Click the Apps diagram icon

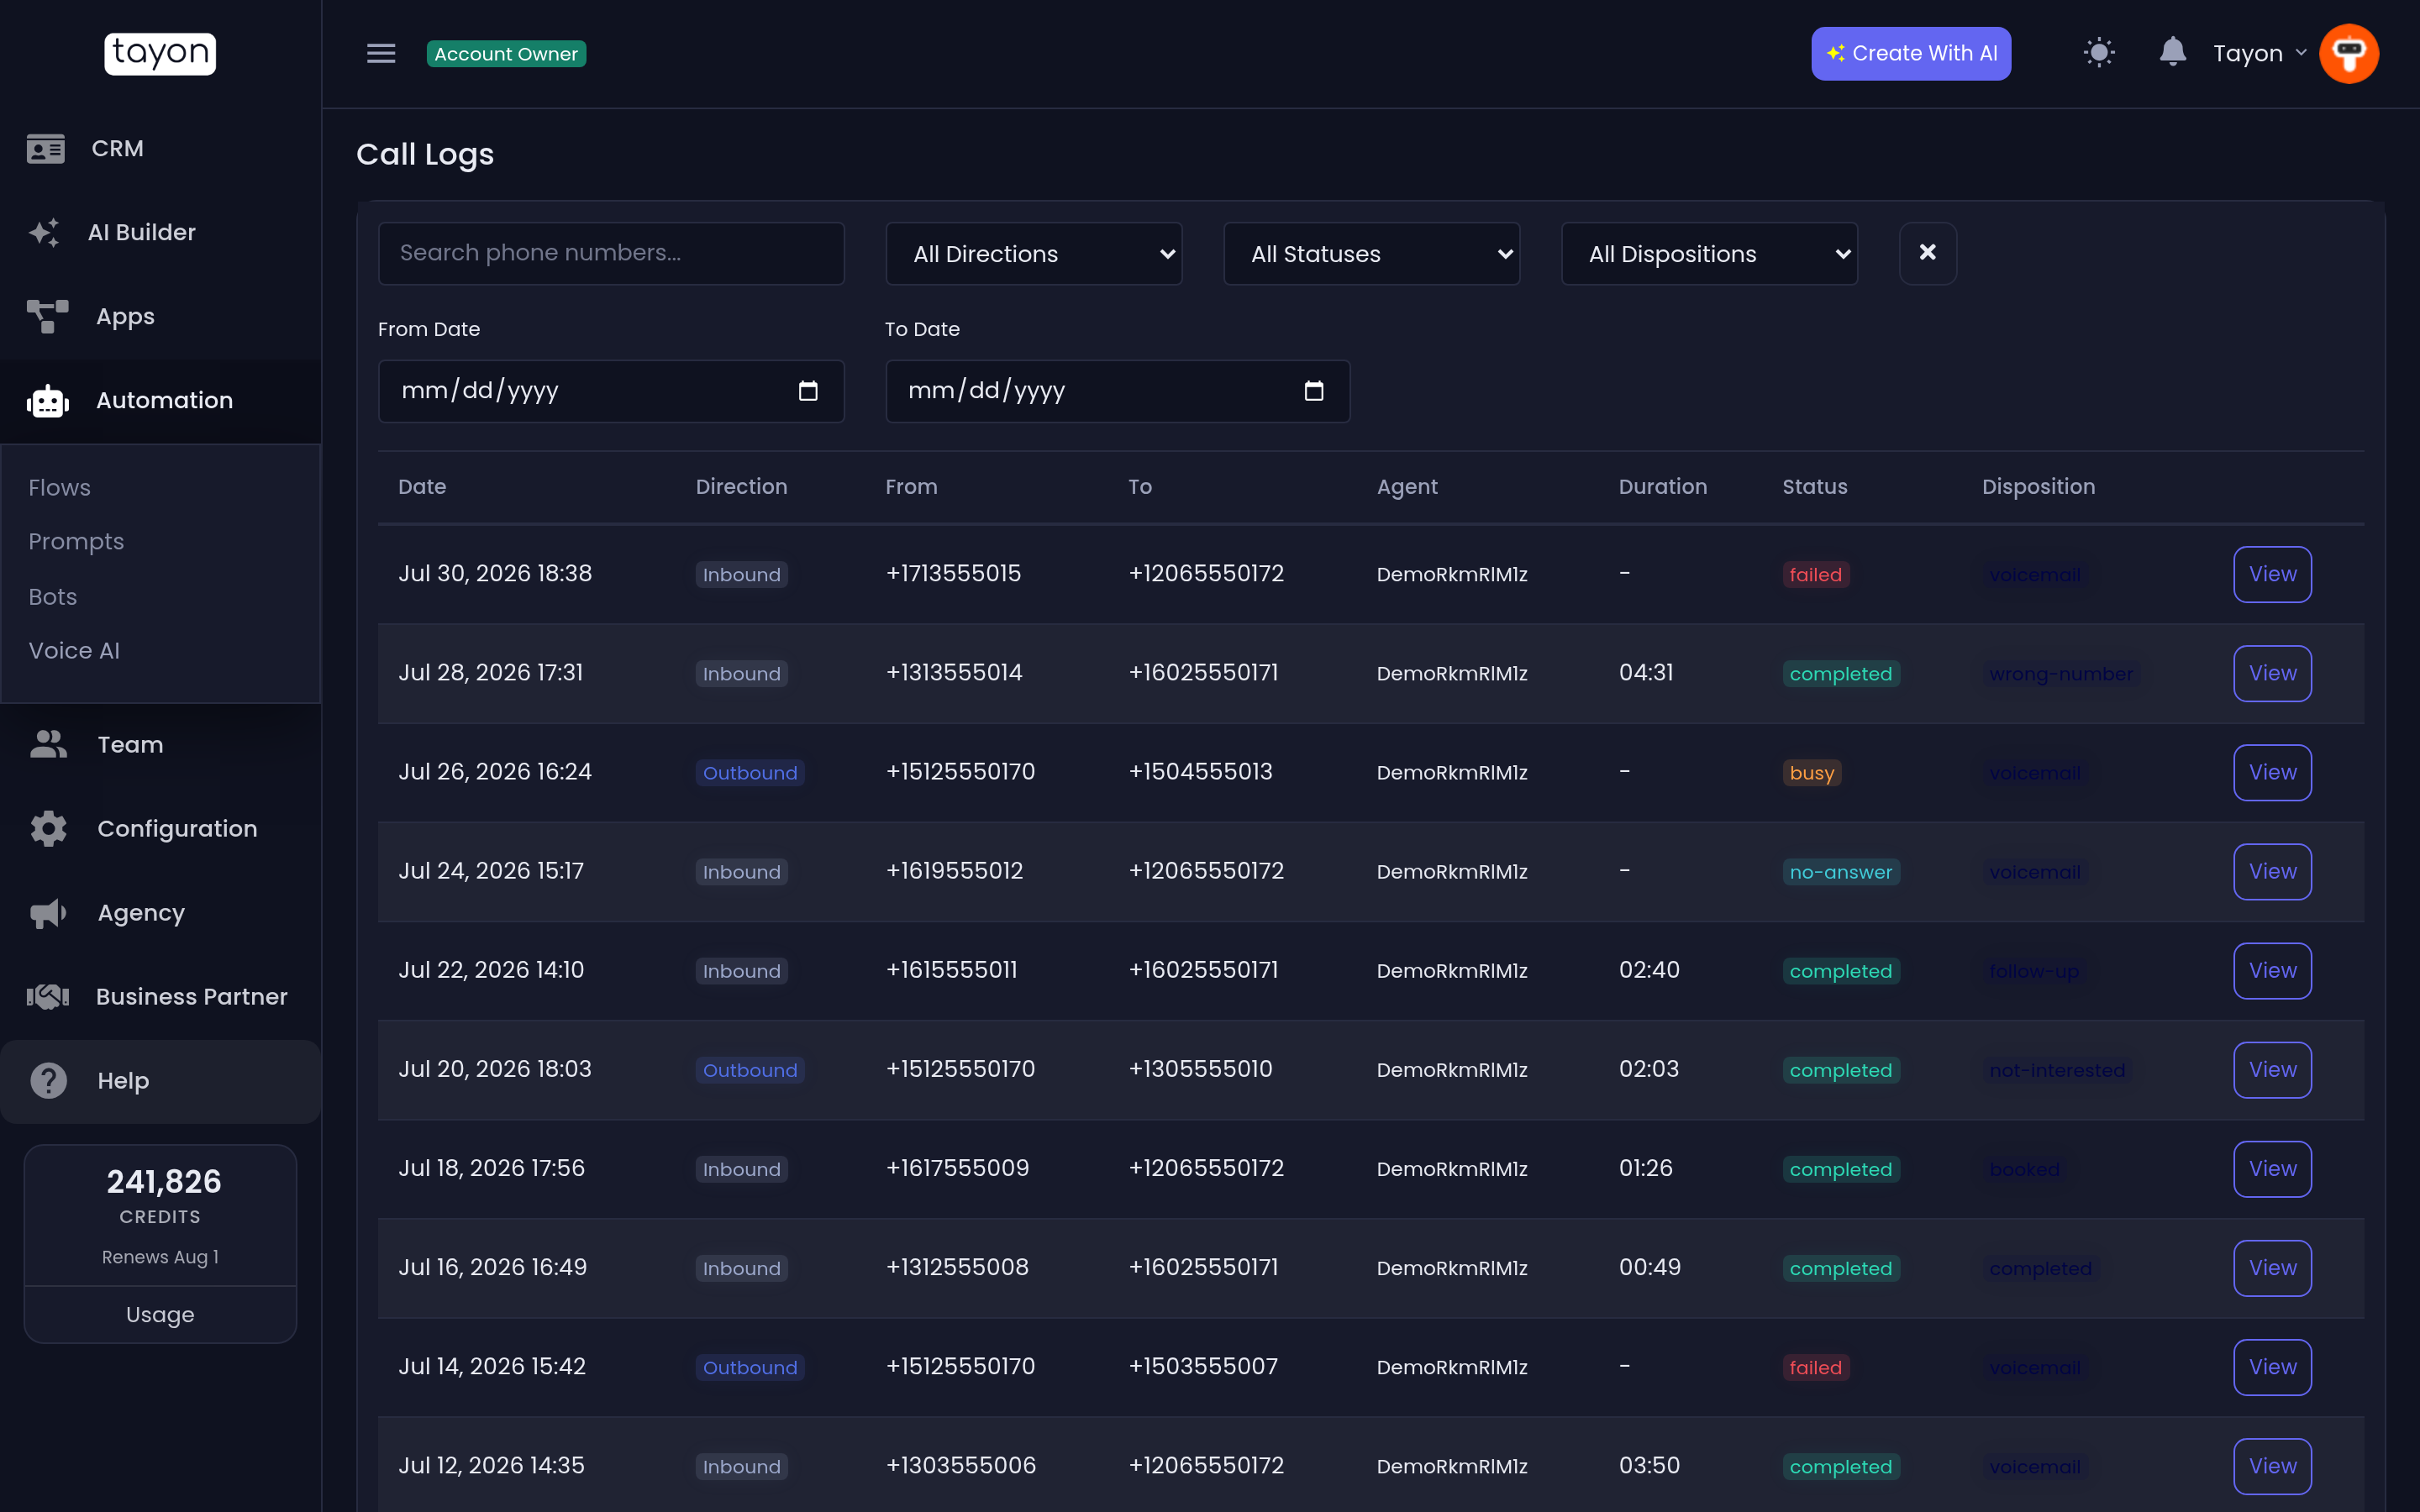pyautogui.click(x=47, y=316)
